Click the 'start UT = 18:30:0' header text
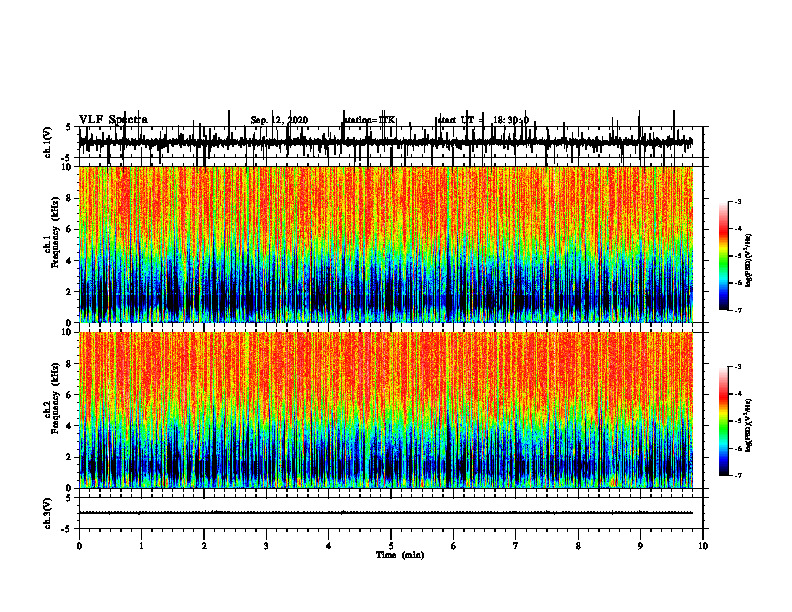Screen dimensions: 792x612 [x=483, y=120]
